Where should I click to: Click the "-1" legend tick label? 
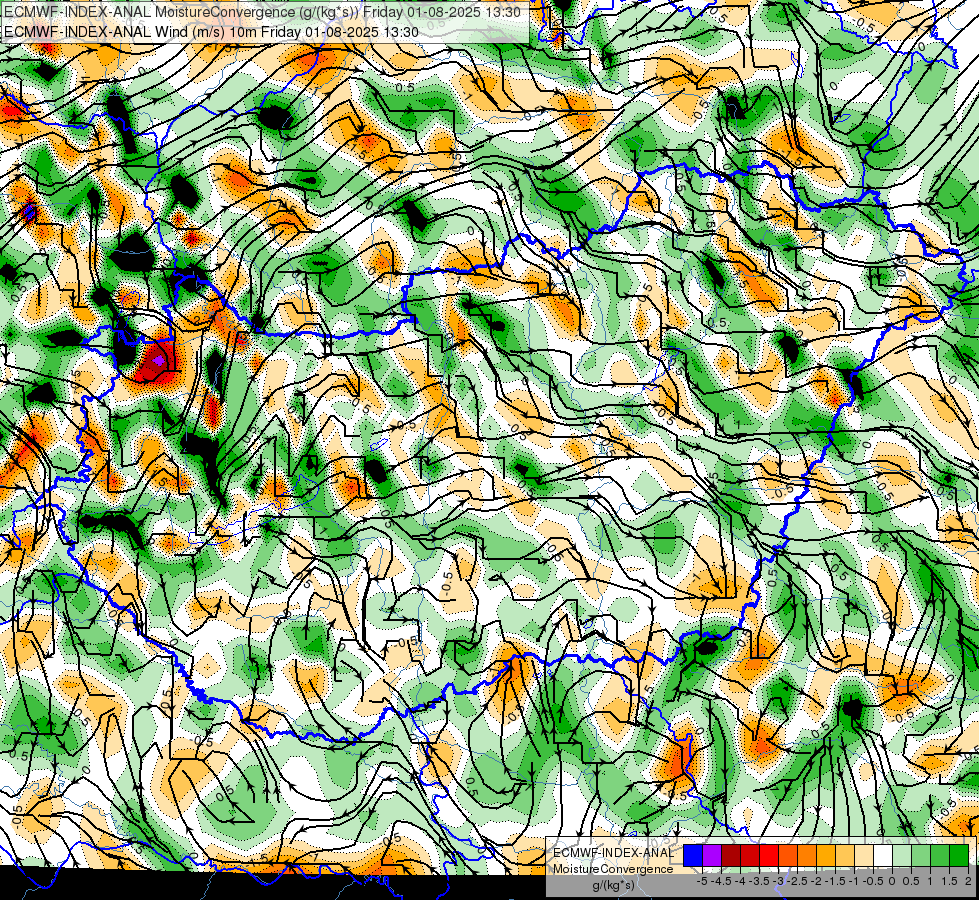click(854, 881)
